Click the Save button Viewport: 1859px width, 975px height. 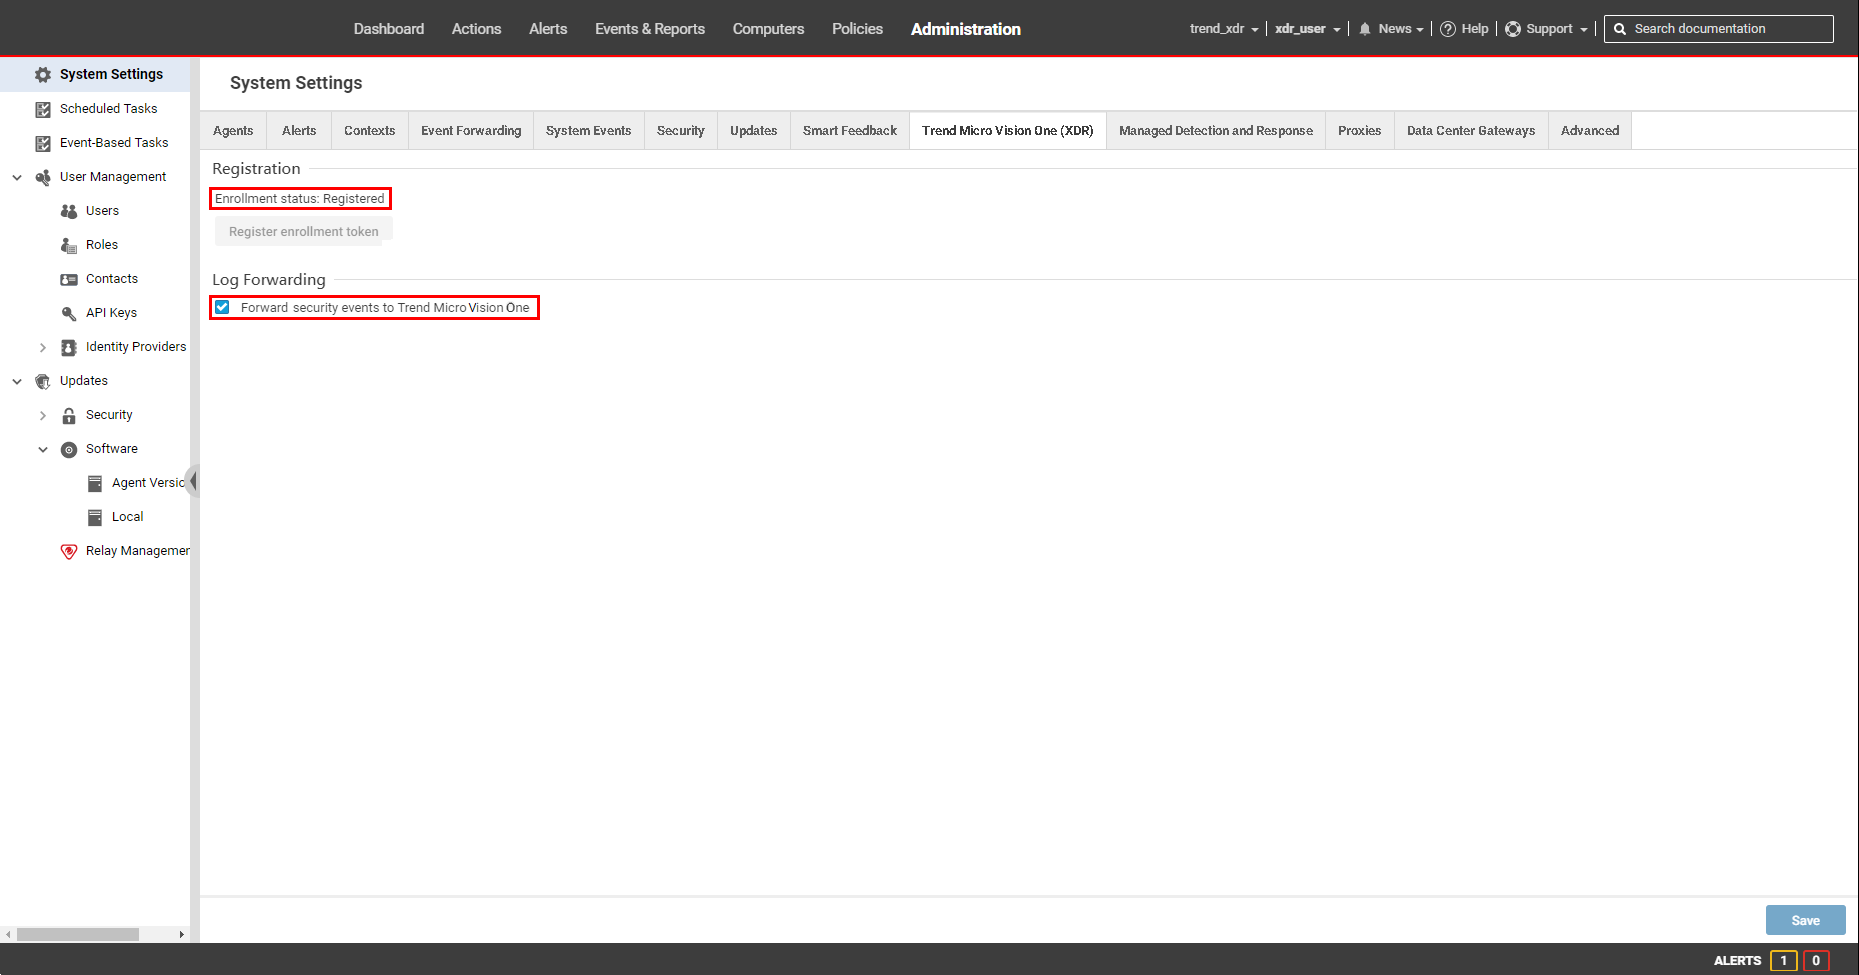(x=1805, y=919)
